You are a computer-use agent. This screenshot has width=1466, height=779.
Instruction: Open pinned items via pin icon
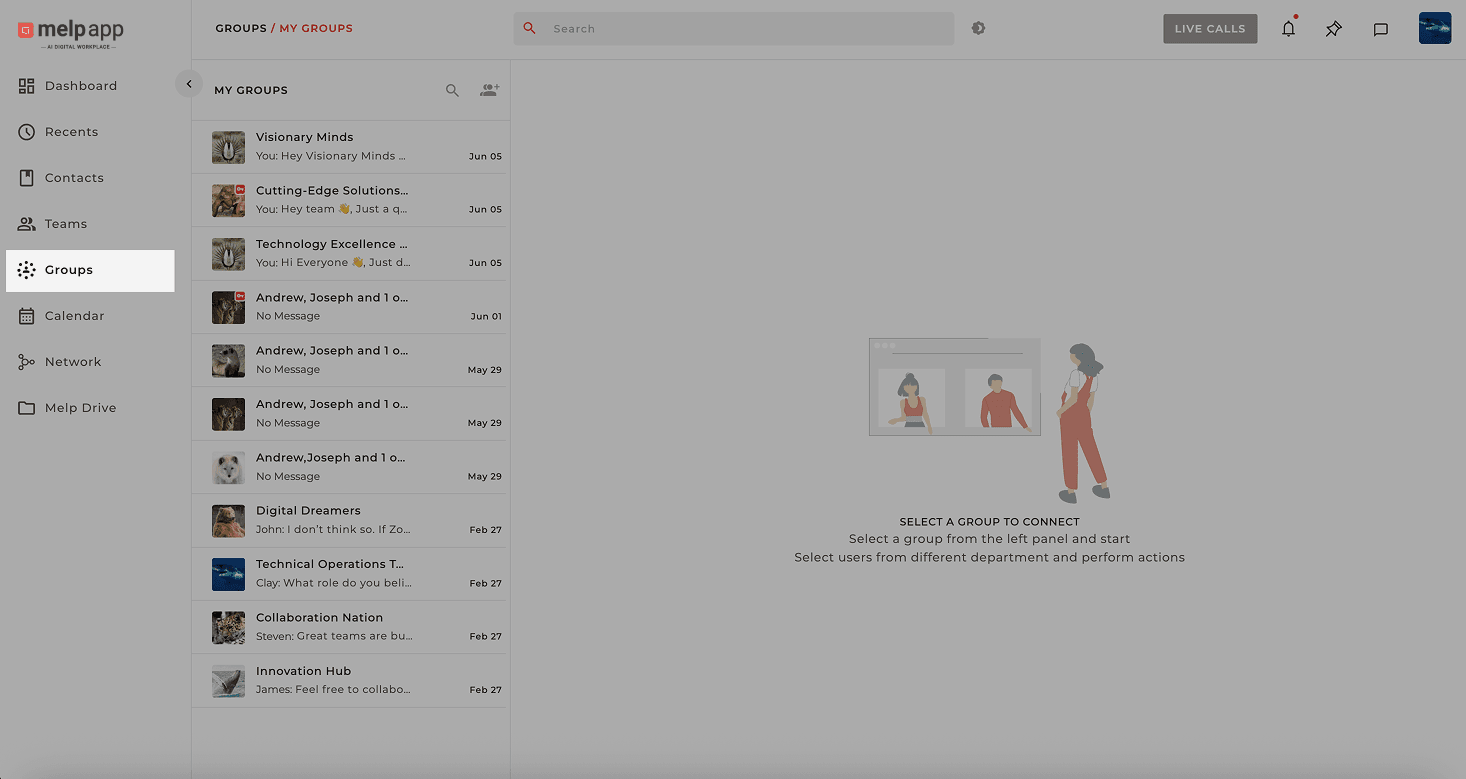coord(1334,29)
